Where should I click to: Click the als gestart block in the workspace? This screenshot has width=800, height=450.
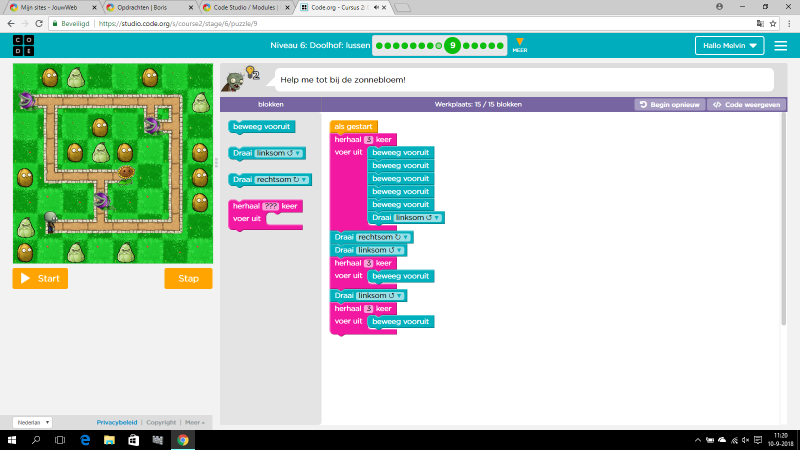point(354,127)
